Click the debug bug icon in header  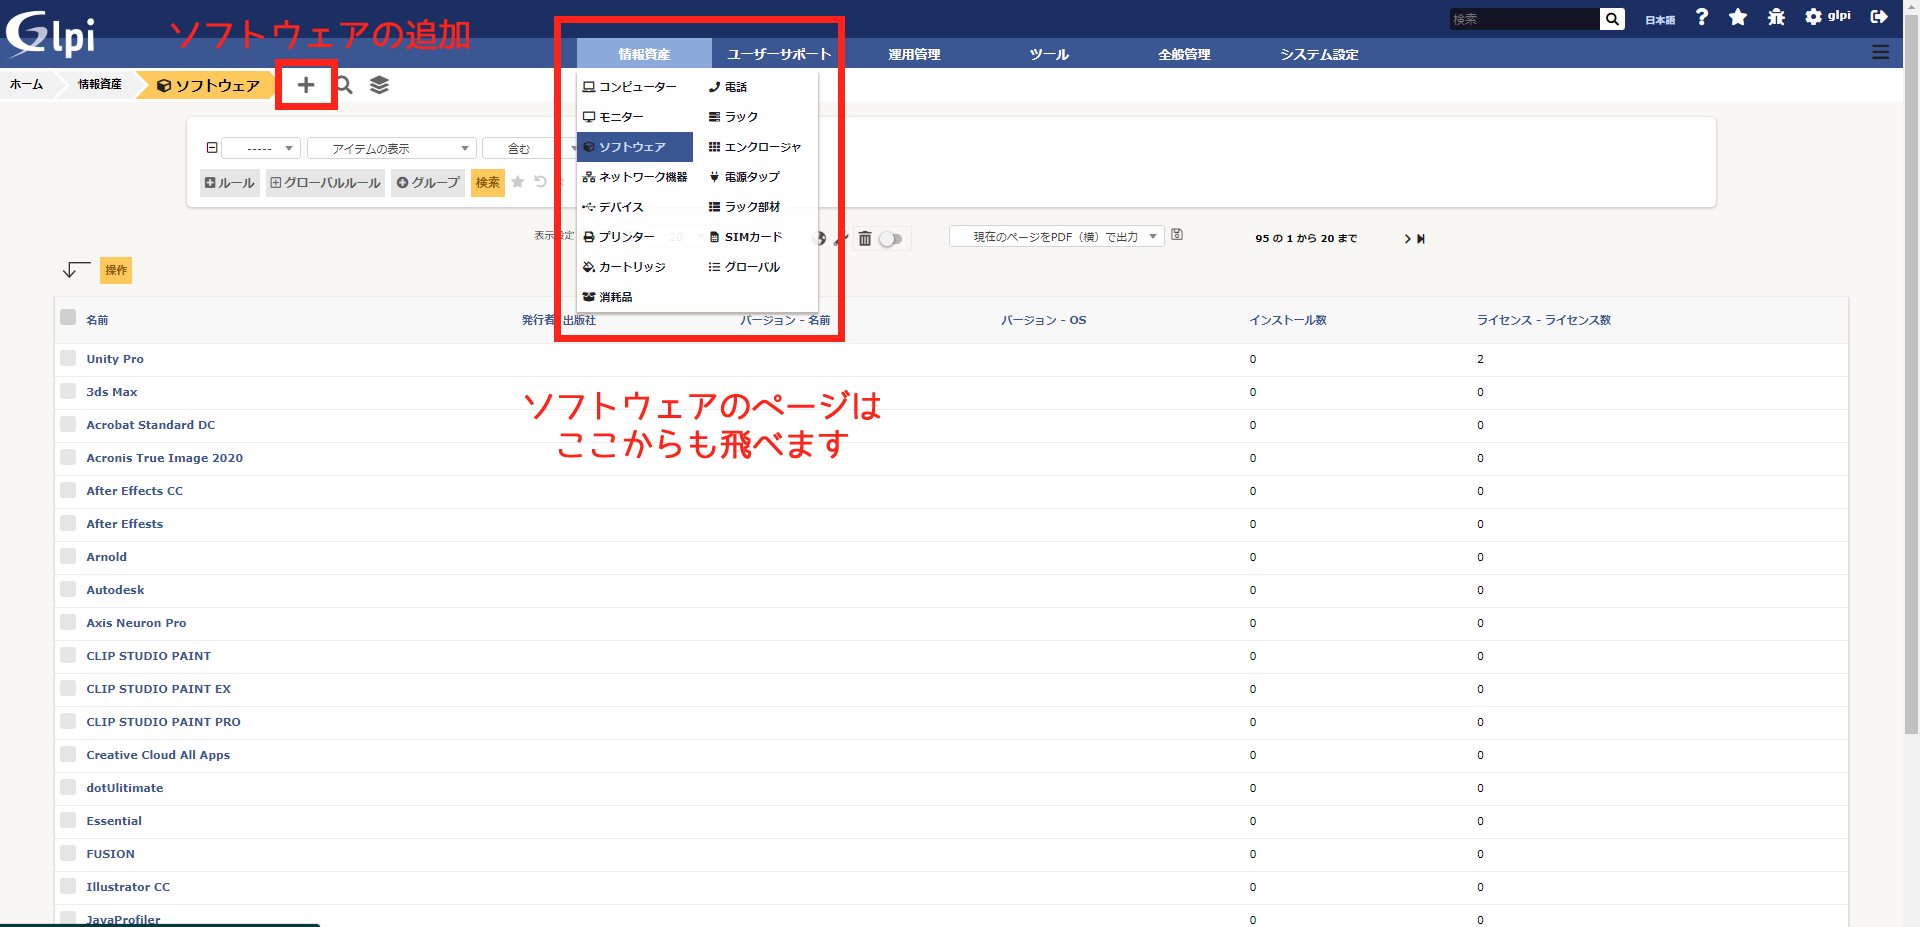coord(1776,17)
